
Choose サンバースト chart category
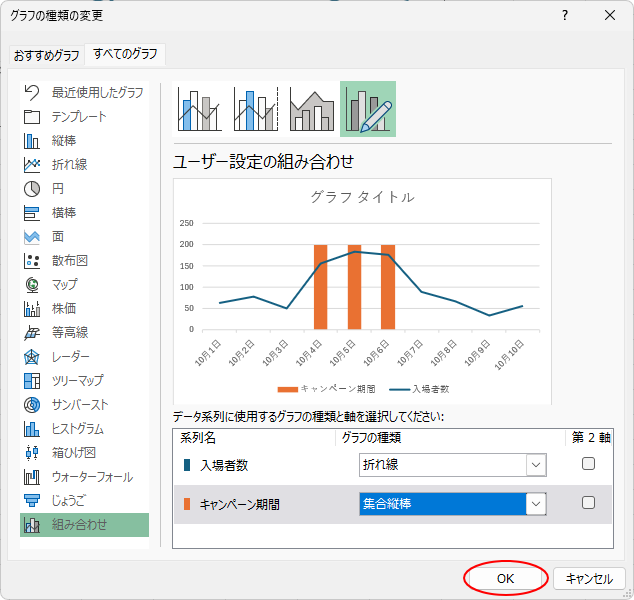coord(80,405)
